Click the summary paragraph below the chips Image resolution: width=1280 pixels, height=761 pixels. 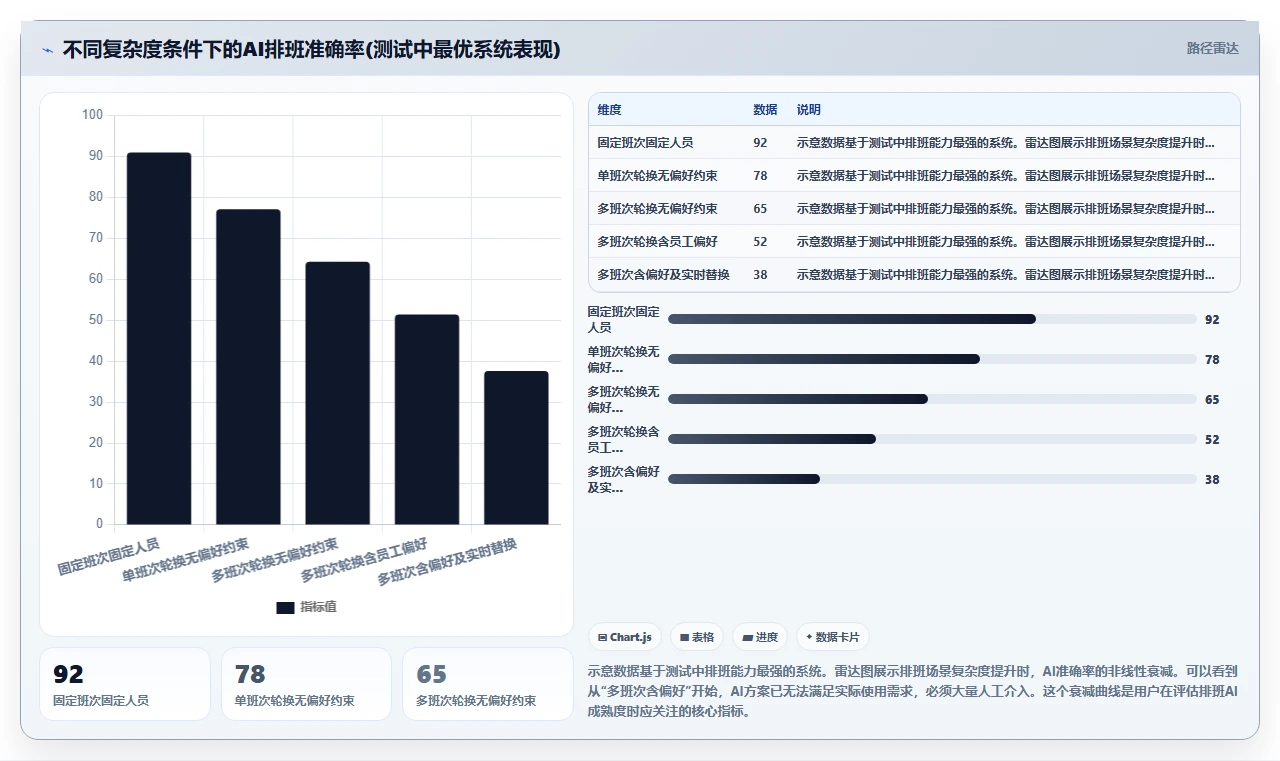(914, 691)
